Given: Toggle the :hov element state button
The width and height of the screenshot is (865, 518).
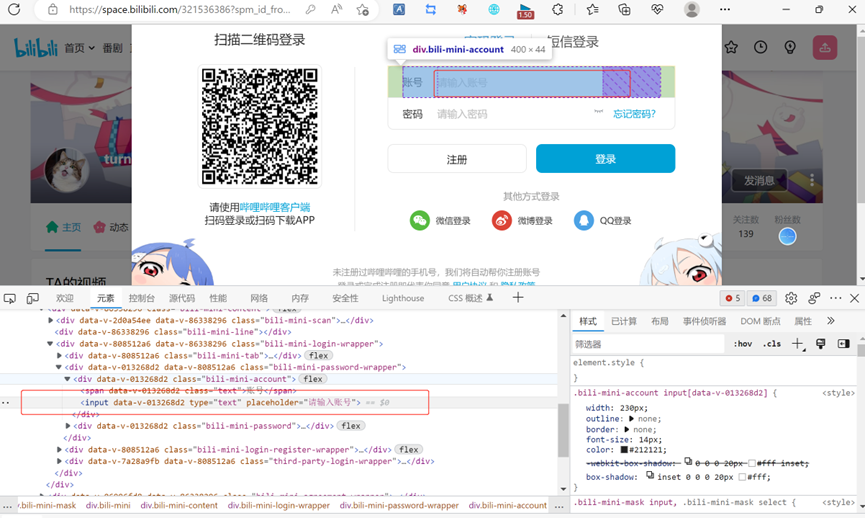Looking at the screenshot, I should [x=743, y=344].
